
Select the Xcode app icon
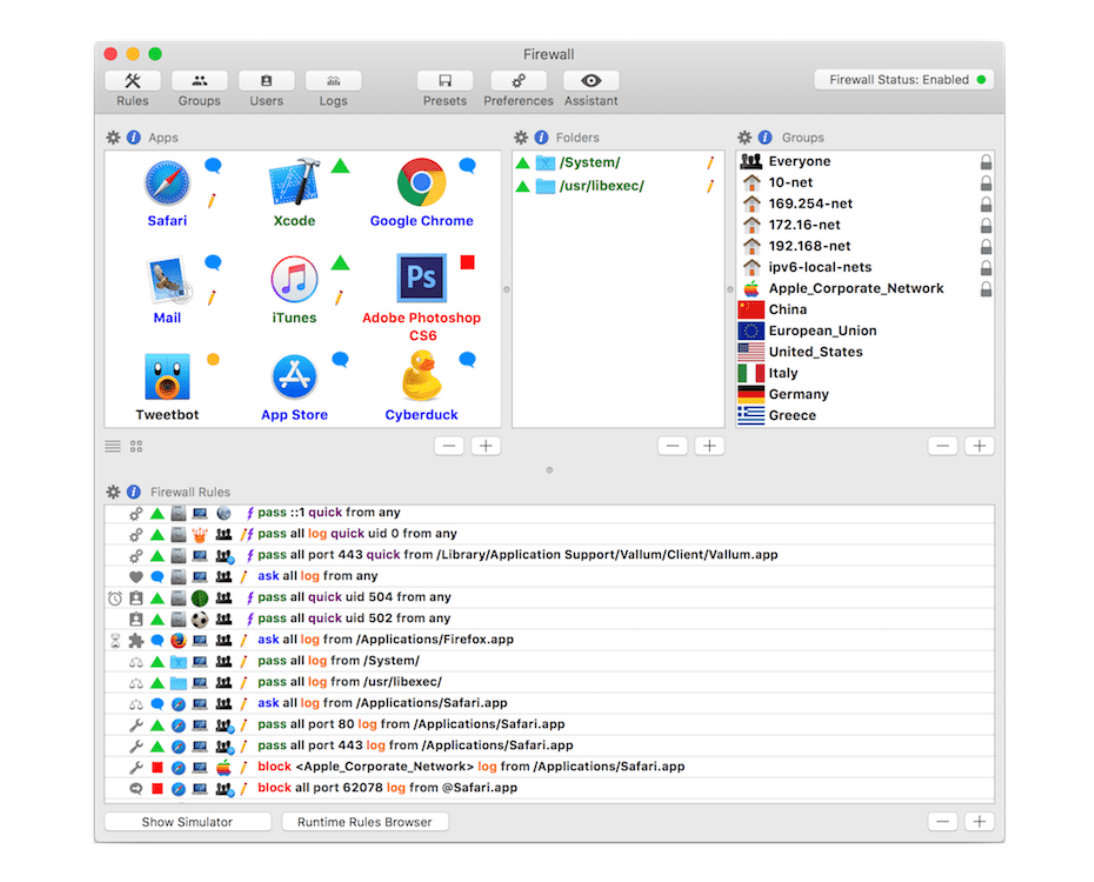[x=294, y=182]
